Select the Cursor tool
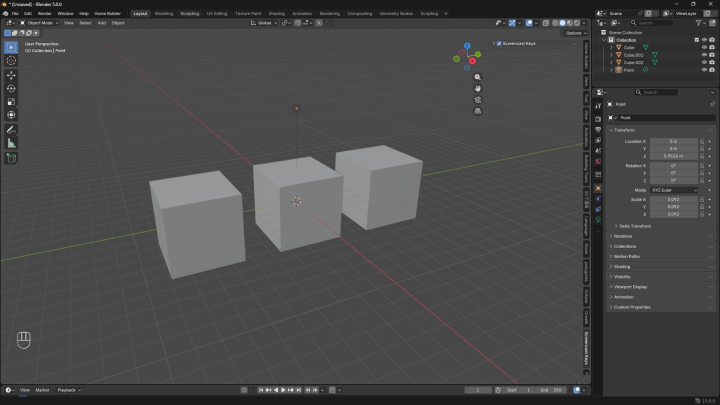This screenshot has height=405, width=720. click(x=11, y=61)
